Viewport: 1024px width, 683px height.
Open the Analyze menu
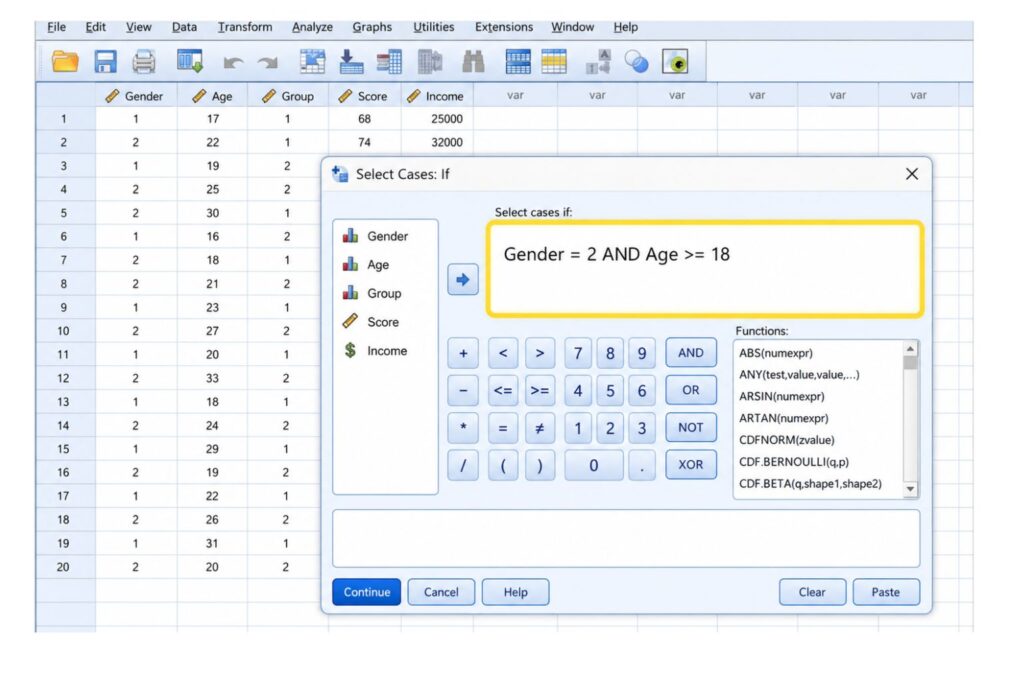point(312,27)
